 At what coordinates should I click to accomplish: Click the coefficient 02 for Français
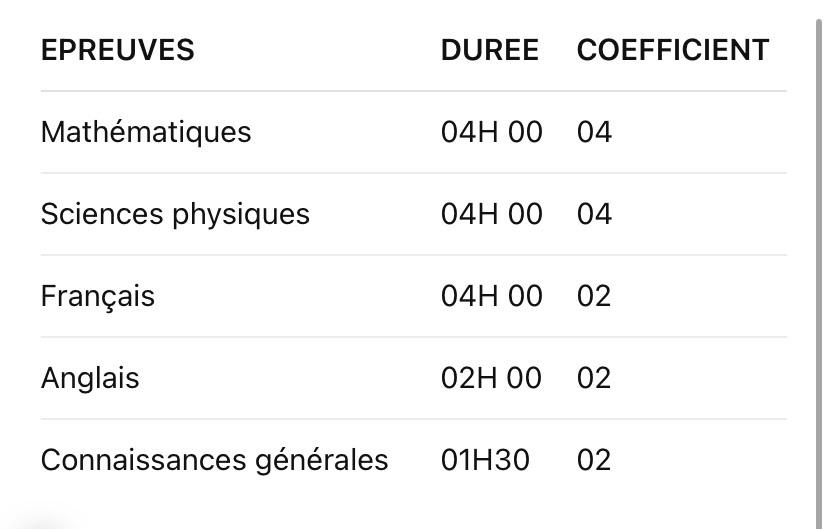[594, 296]
